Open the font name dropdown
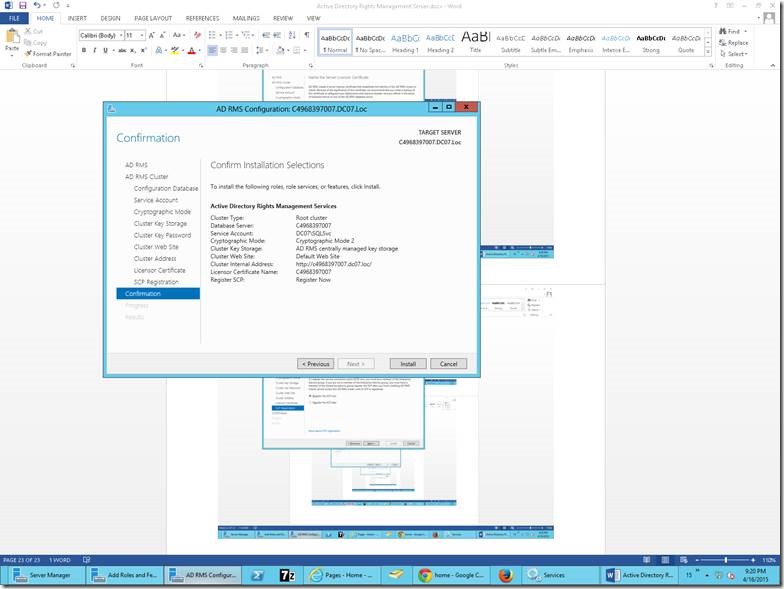784x589 pixels. [x=122, y=36]
